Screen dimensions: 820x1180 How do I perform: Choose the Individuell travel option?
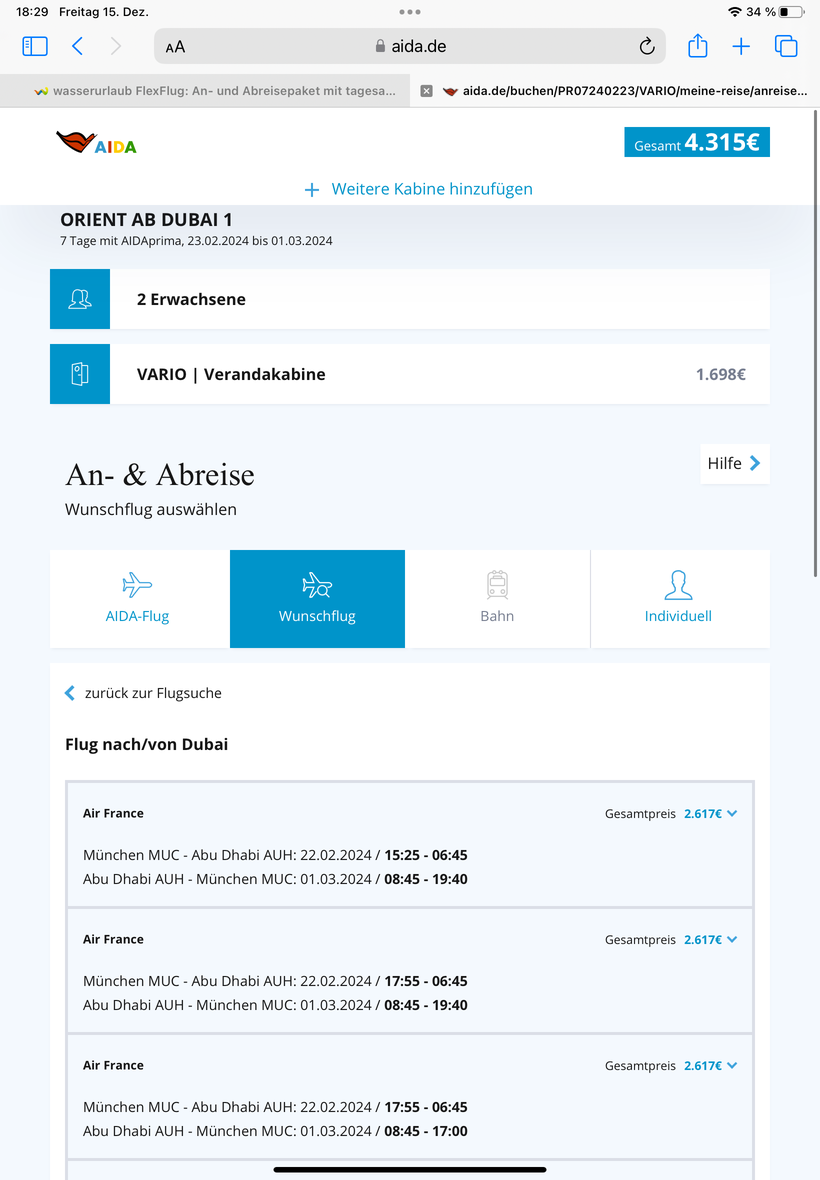coord(678,598)
